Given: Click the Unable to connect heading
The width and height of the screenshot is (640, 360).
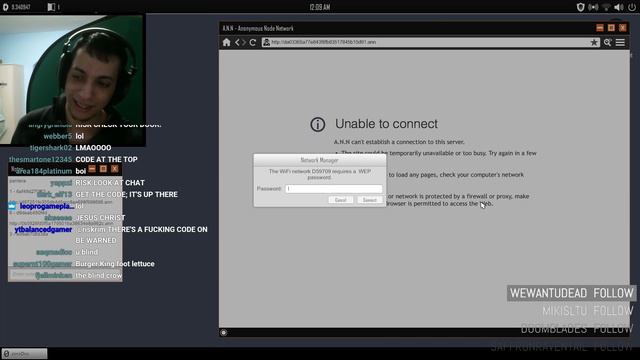Looking at the screenshot, I should [x=386, y=124].
